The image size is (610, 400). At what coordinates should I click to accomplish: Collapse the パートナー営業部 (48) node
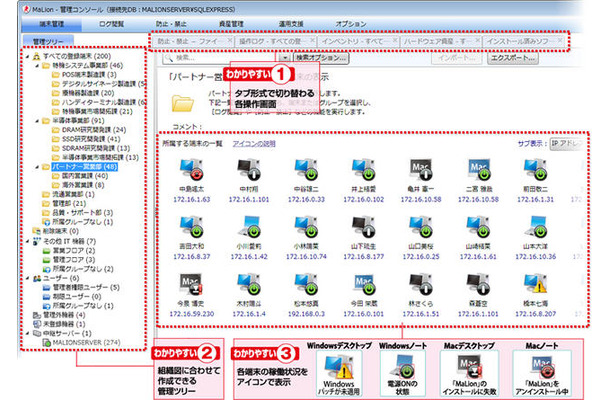pyautogui.click(x=37, y=167)
